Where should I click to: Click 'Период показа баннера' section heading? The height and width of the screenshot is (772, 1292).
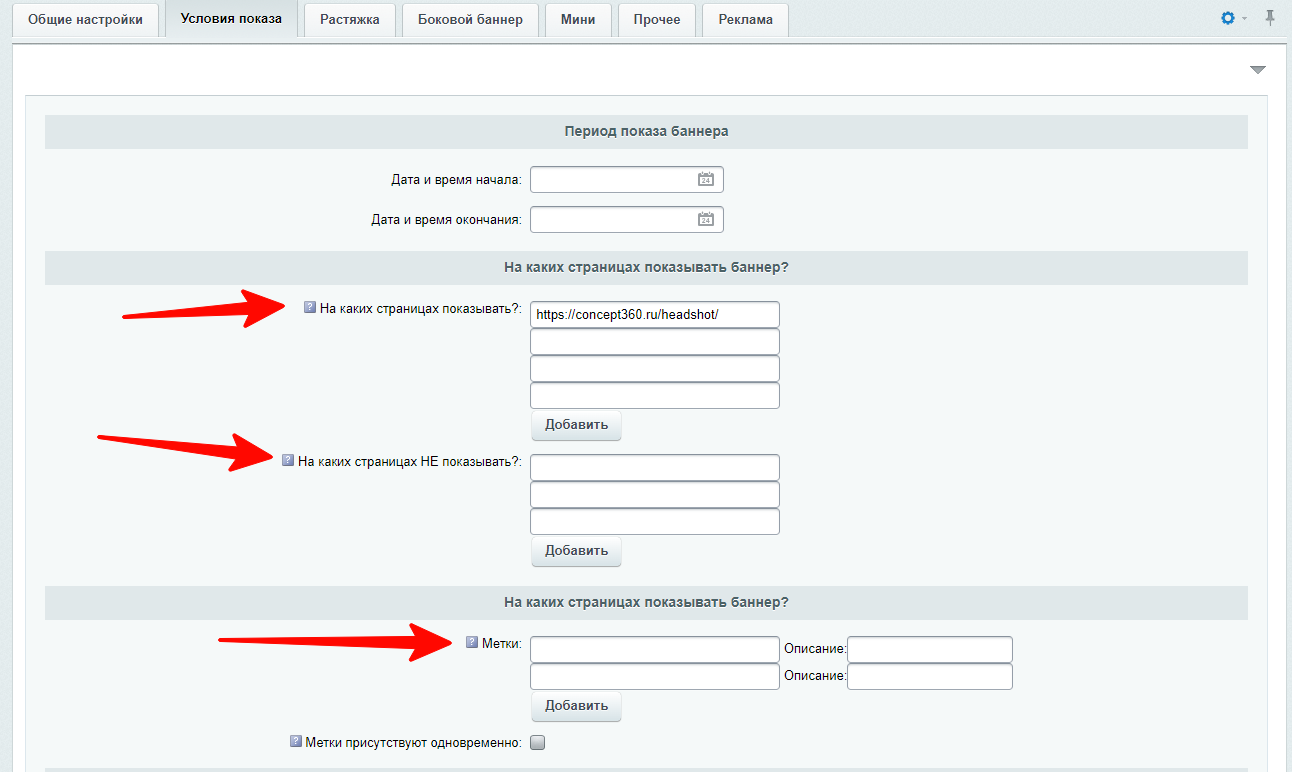(646, 131)
